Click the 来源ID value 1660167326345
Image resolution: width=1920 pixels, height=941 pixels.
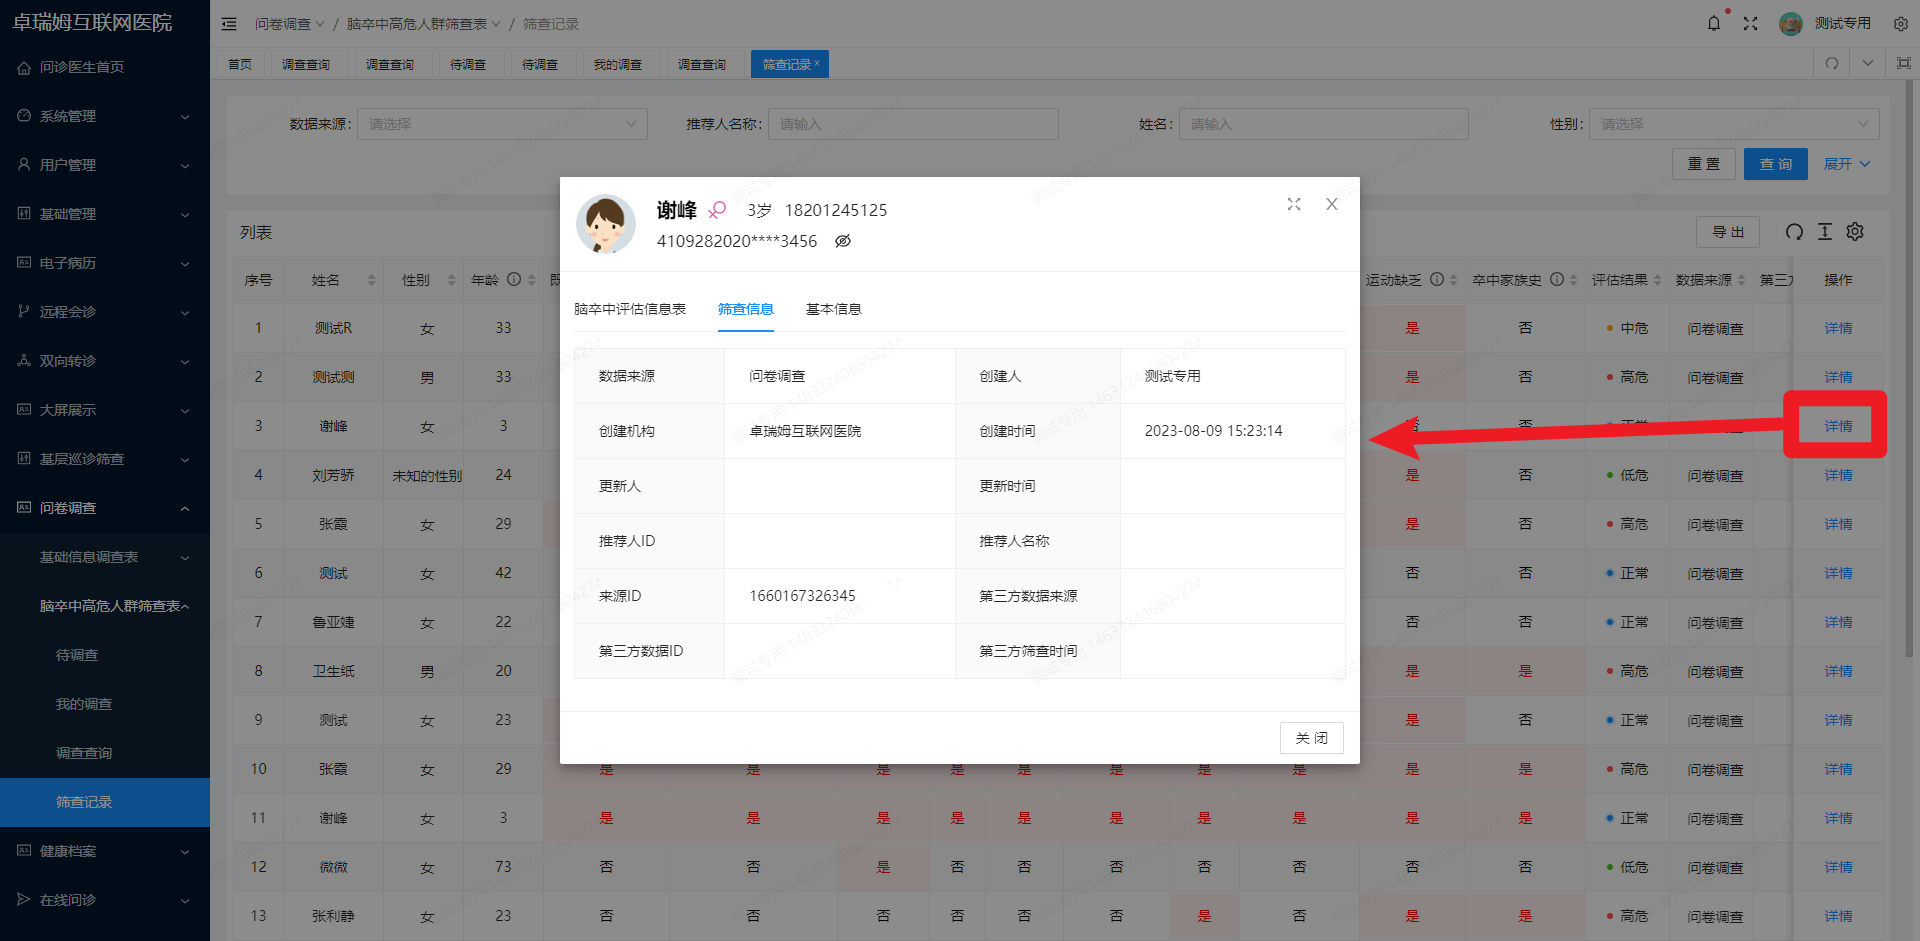pyautogui.click(x=803, y=596)
